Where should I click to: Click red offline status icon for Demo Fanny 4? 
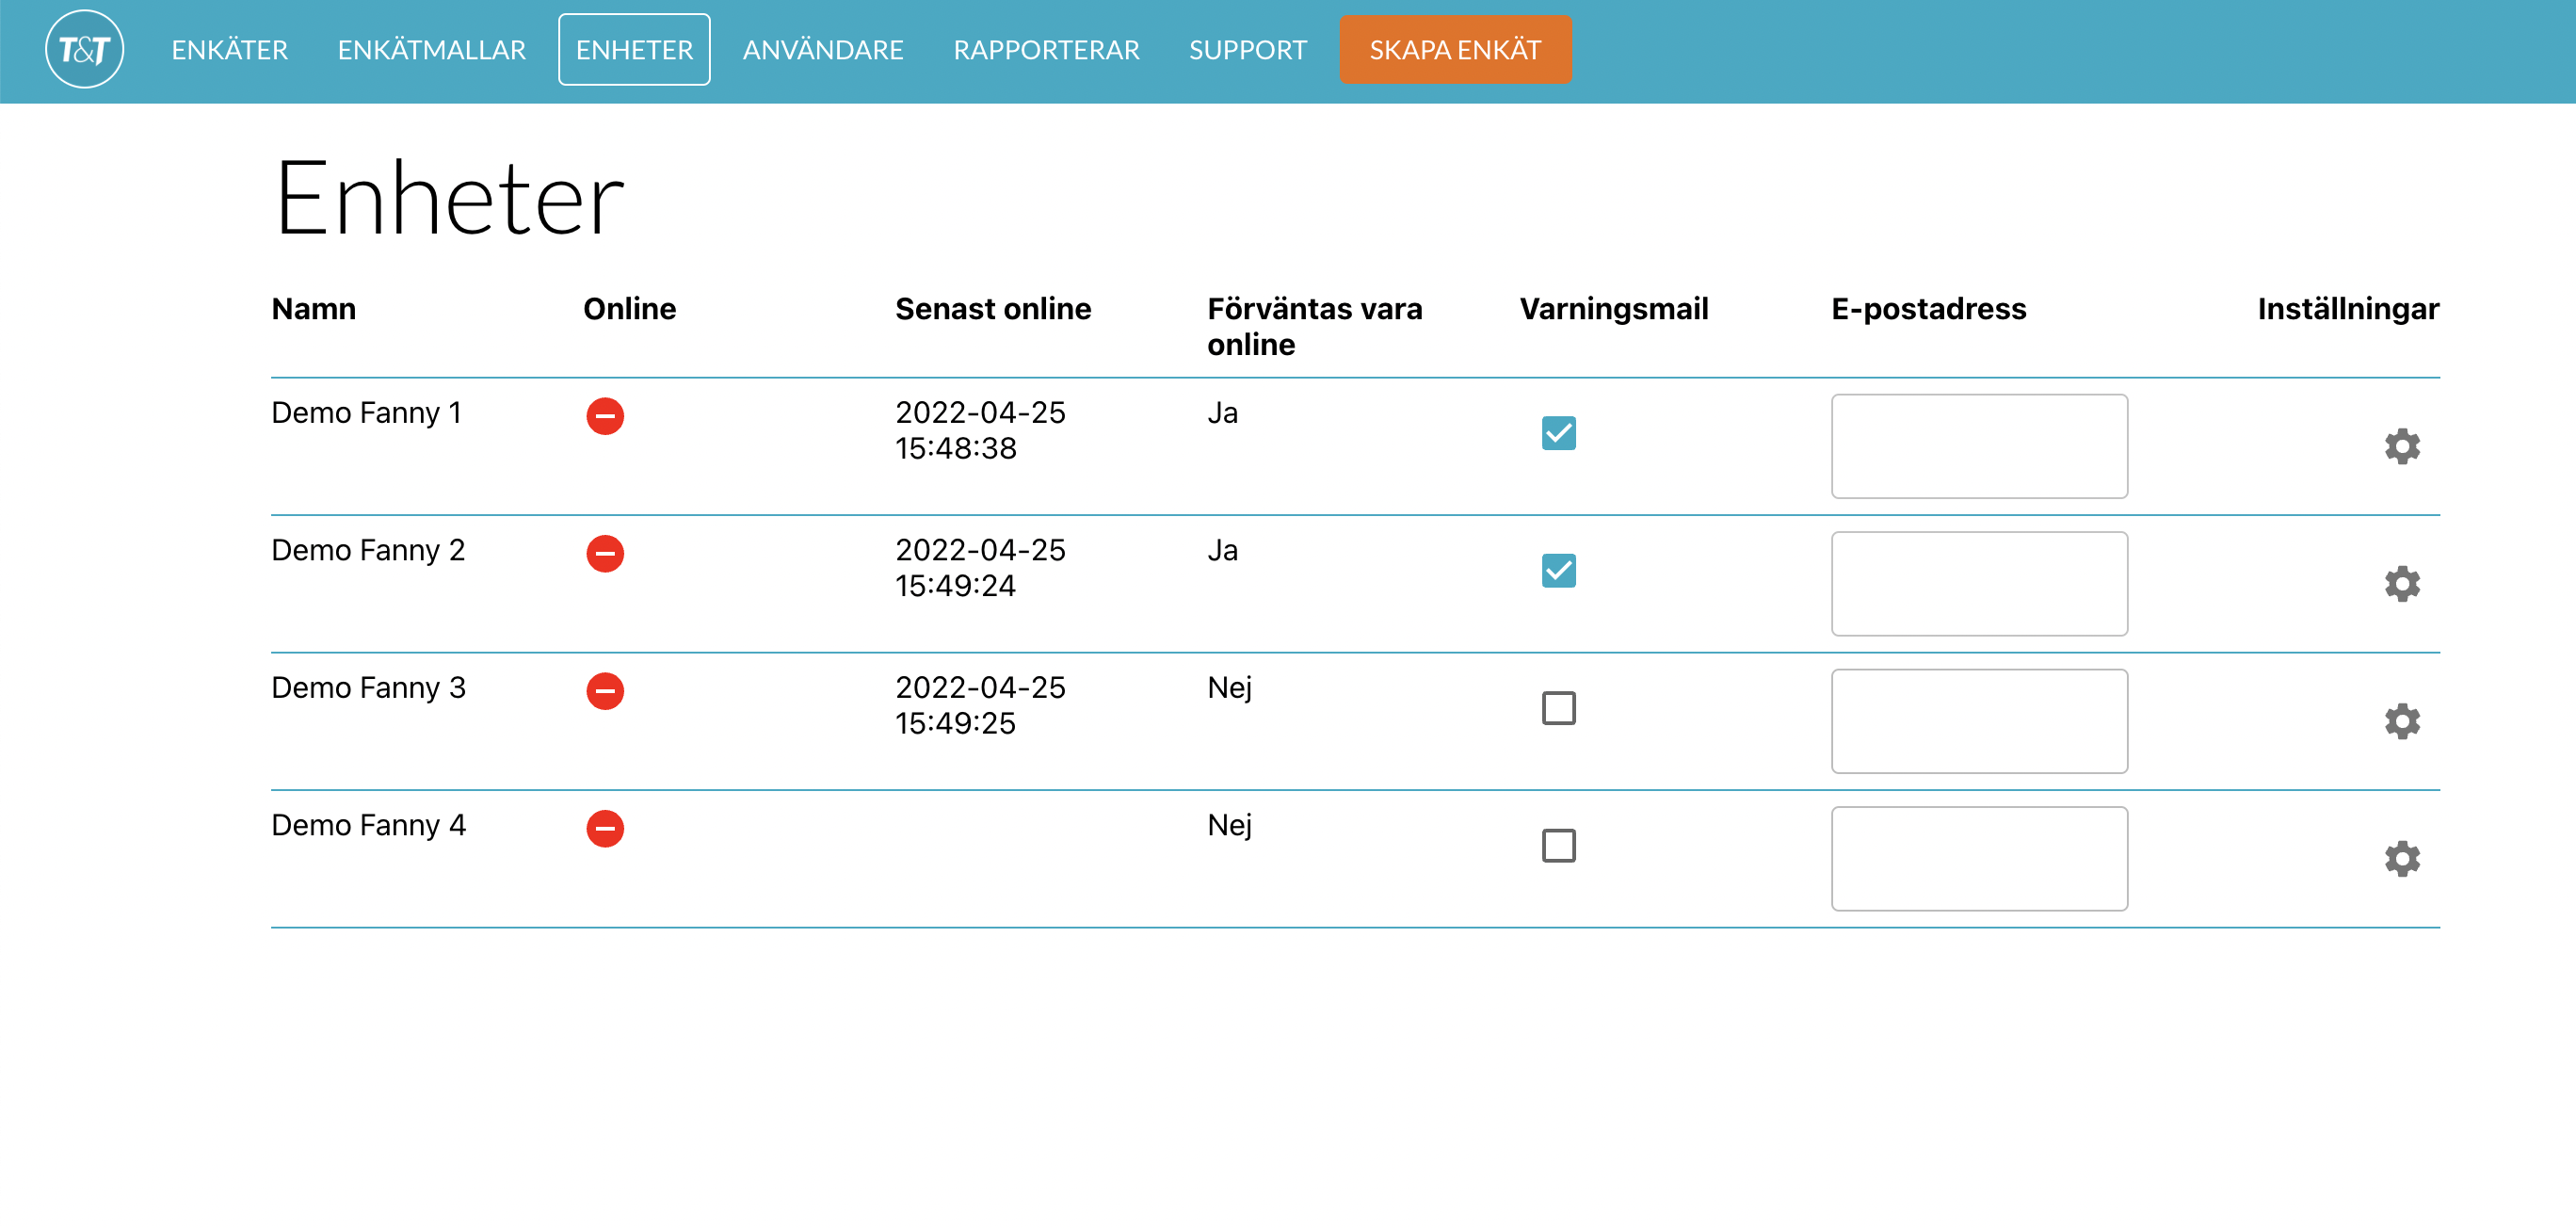pyautogui.click(x=605, y=828)
